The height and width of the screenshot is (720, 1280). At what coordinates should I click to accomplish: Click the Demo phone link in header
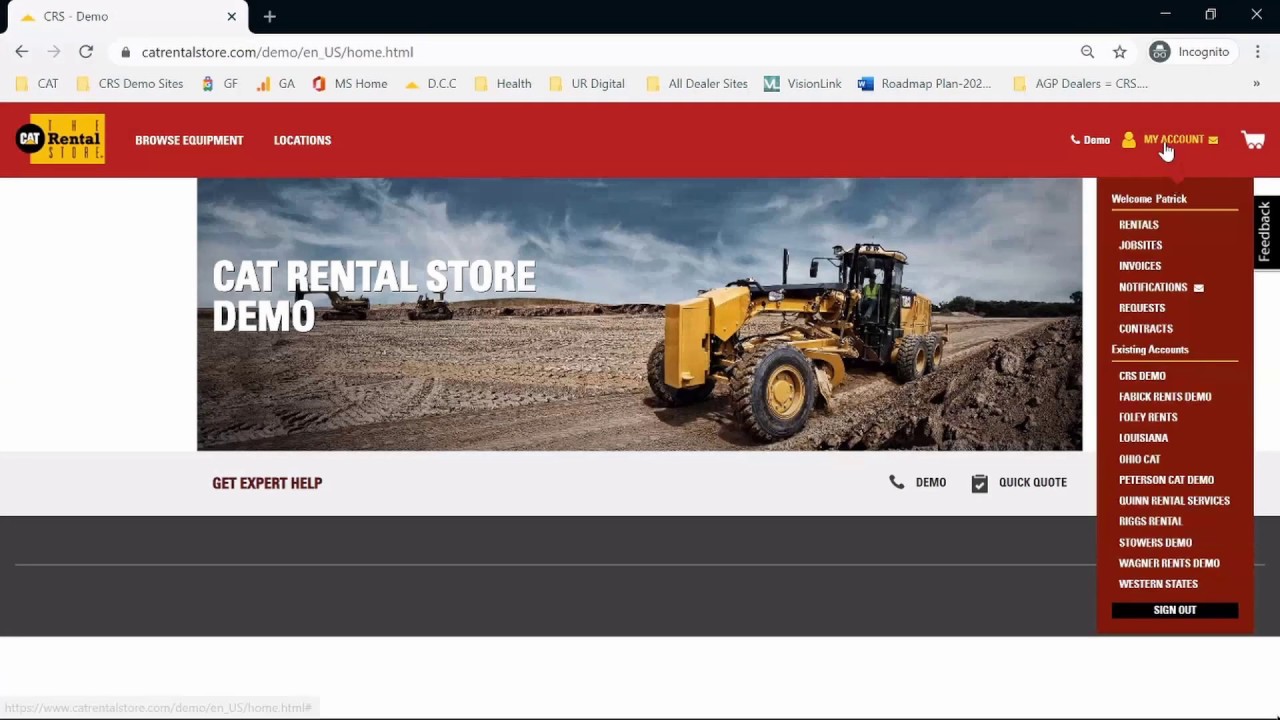coord(1097,140)
